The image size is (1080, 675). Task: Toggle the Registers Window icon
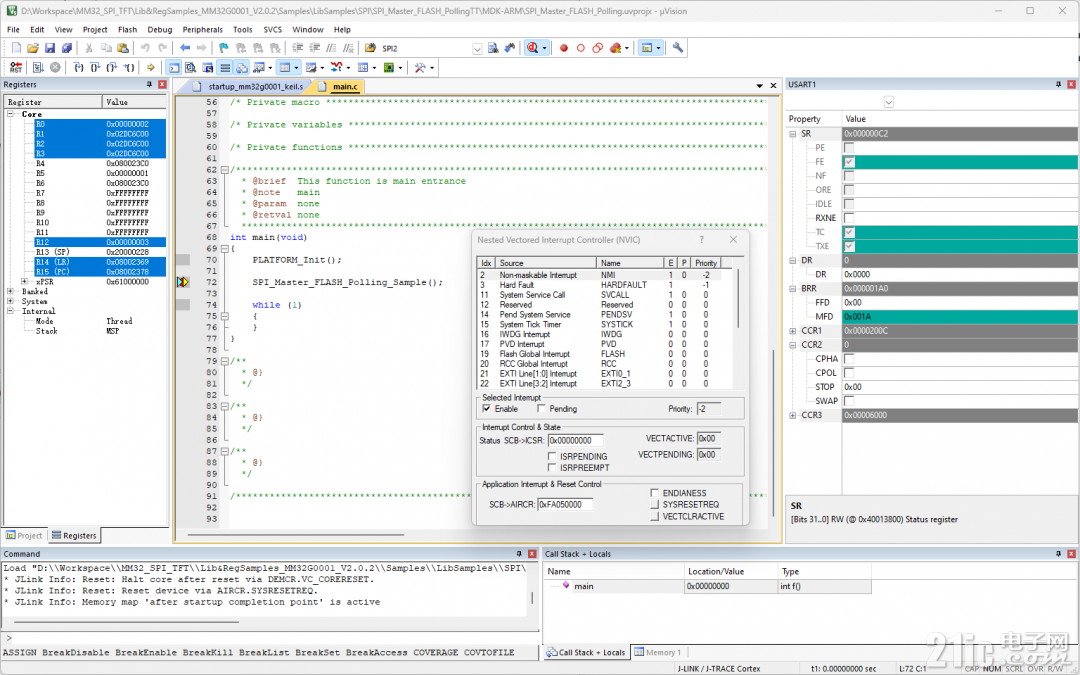225,68
